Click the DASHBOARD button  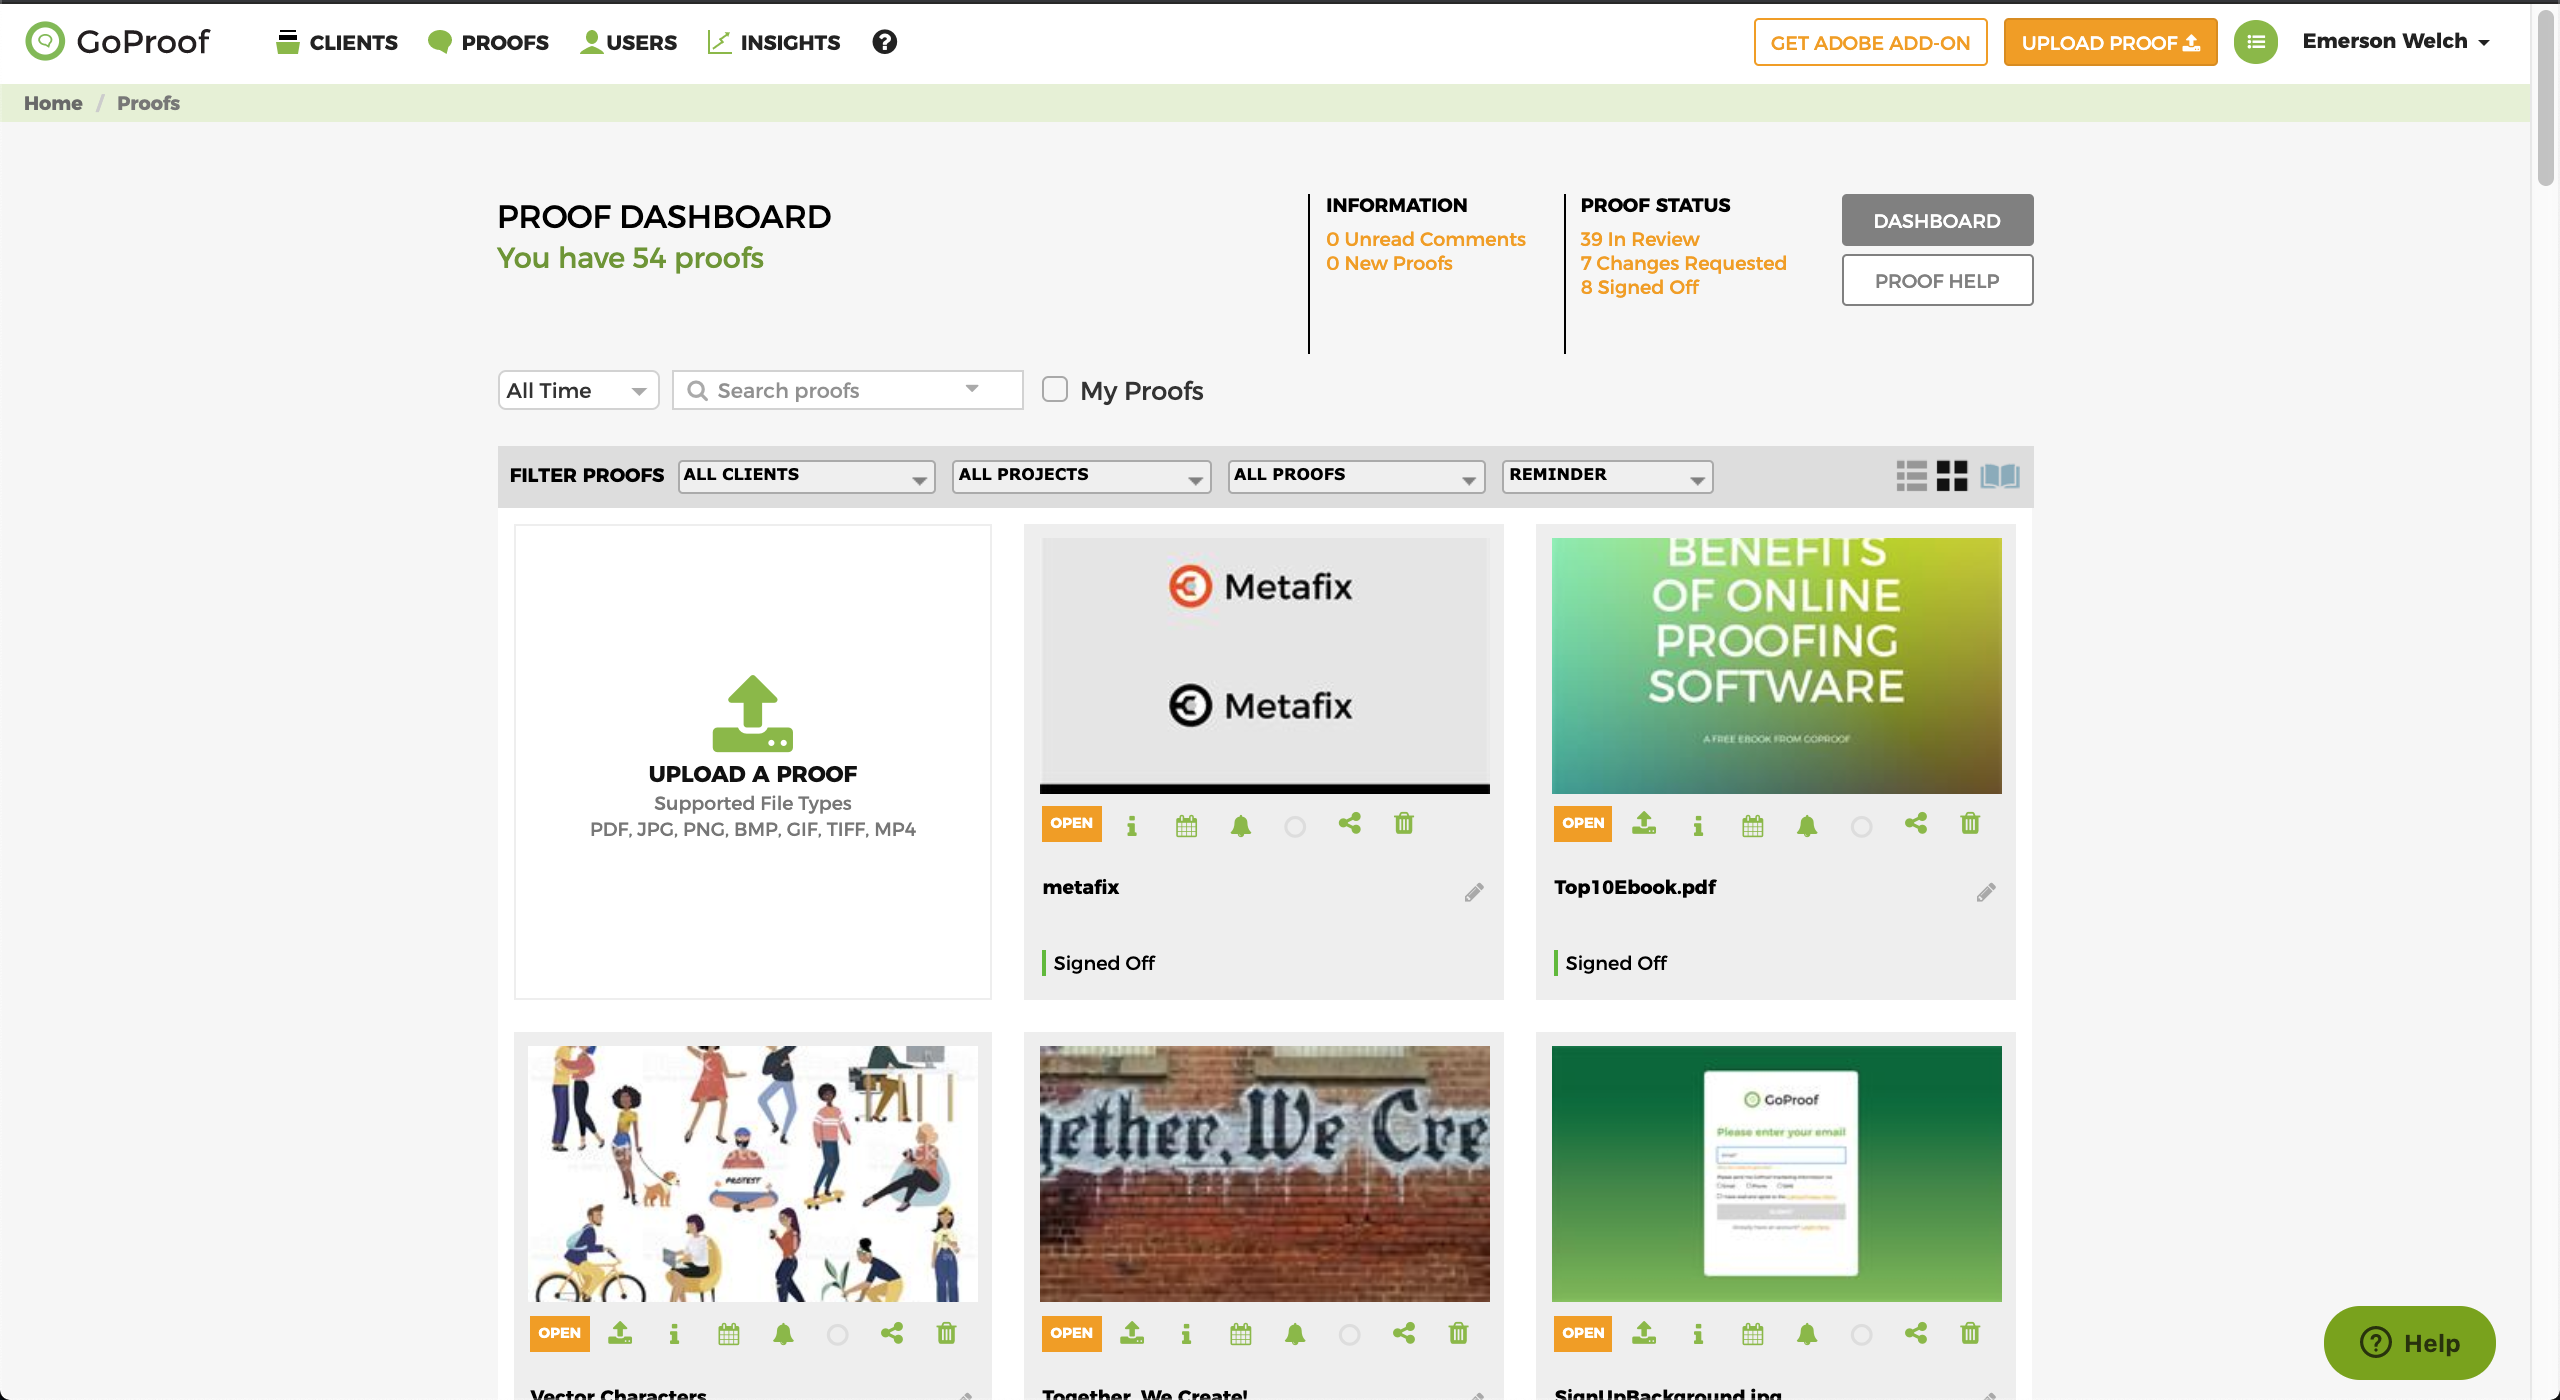(x=1937, y=220)
